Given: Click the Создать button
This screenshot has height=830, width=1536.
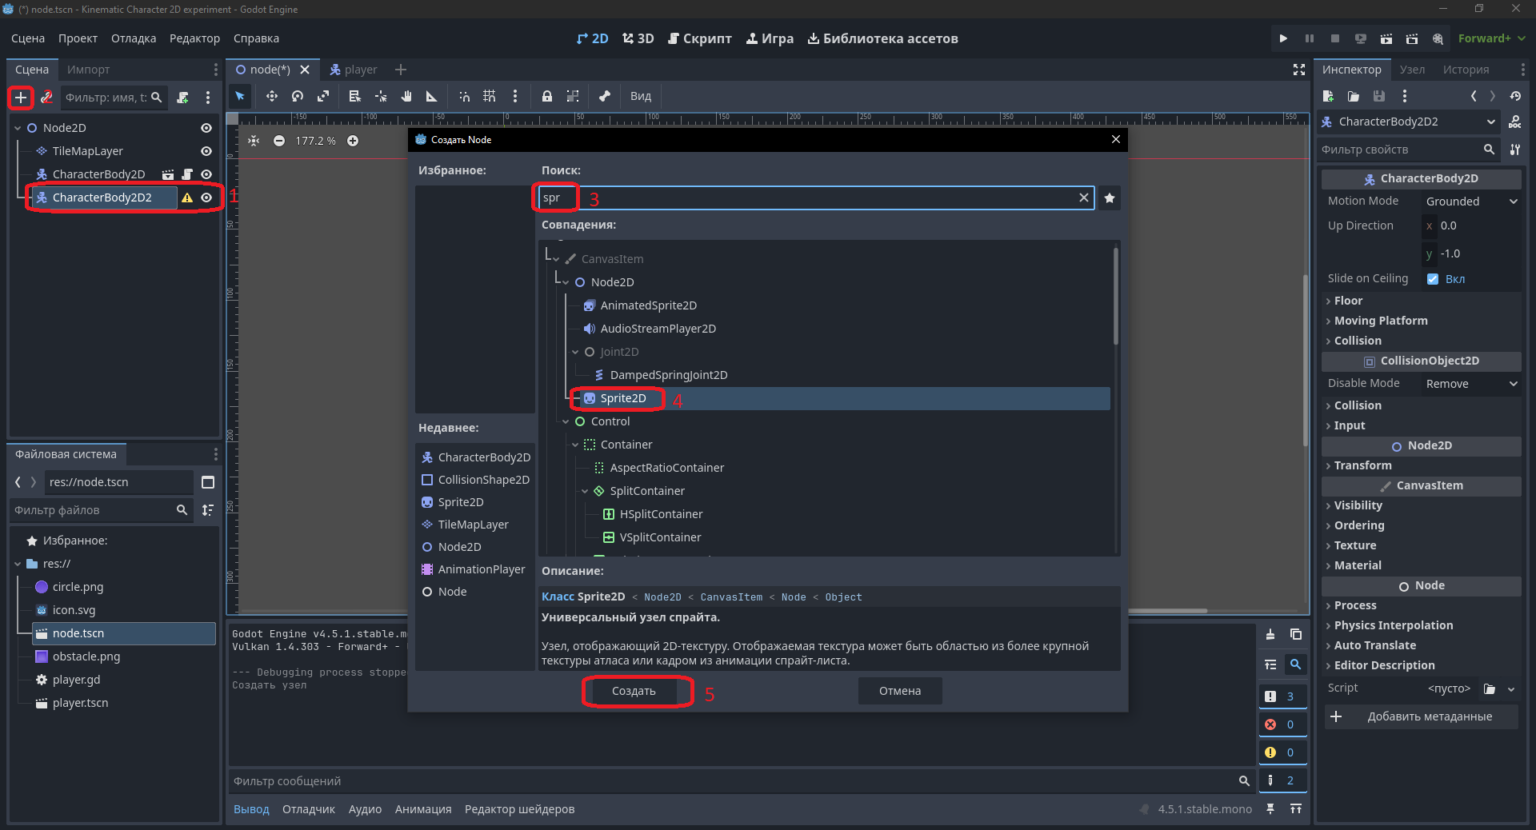Looking at the screenshot, I should pos(634,691).
